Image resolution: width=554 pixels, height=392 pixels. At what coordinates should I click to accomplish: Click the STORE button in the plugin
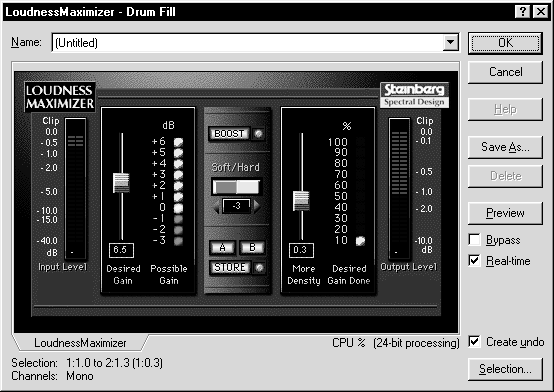pos(230,267)
